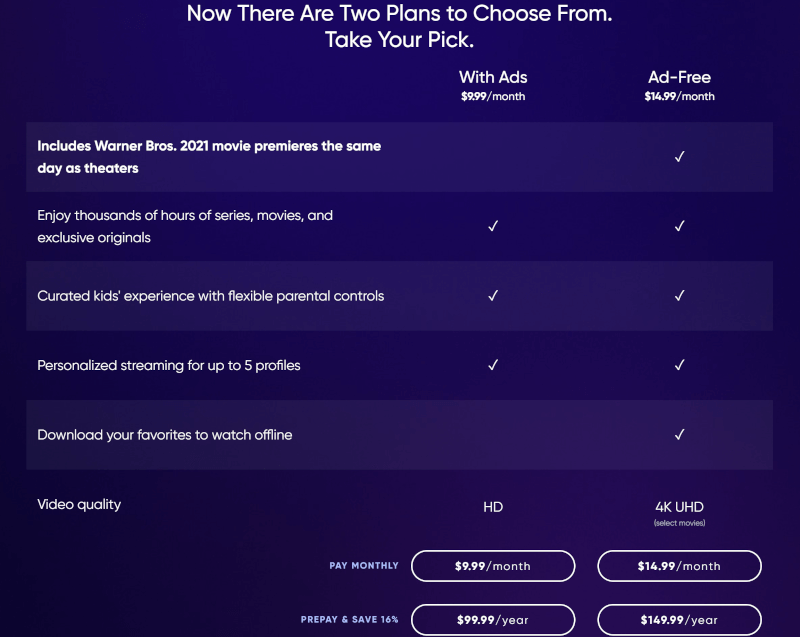Click Ad-Free checkmark for download offline row
This screenshot has width=800, height=637.
click(x=679, y=435)
